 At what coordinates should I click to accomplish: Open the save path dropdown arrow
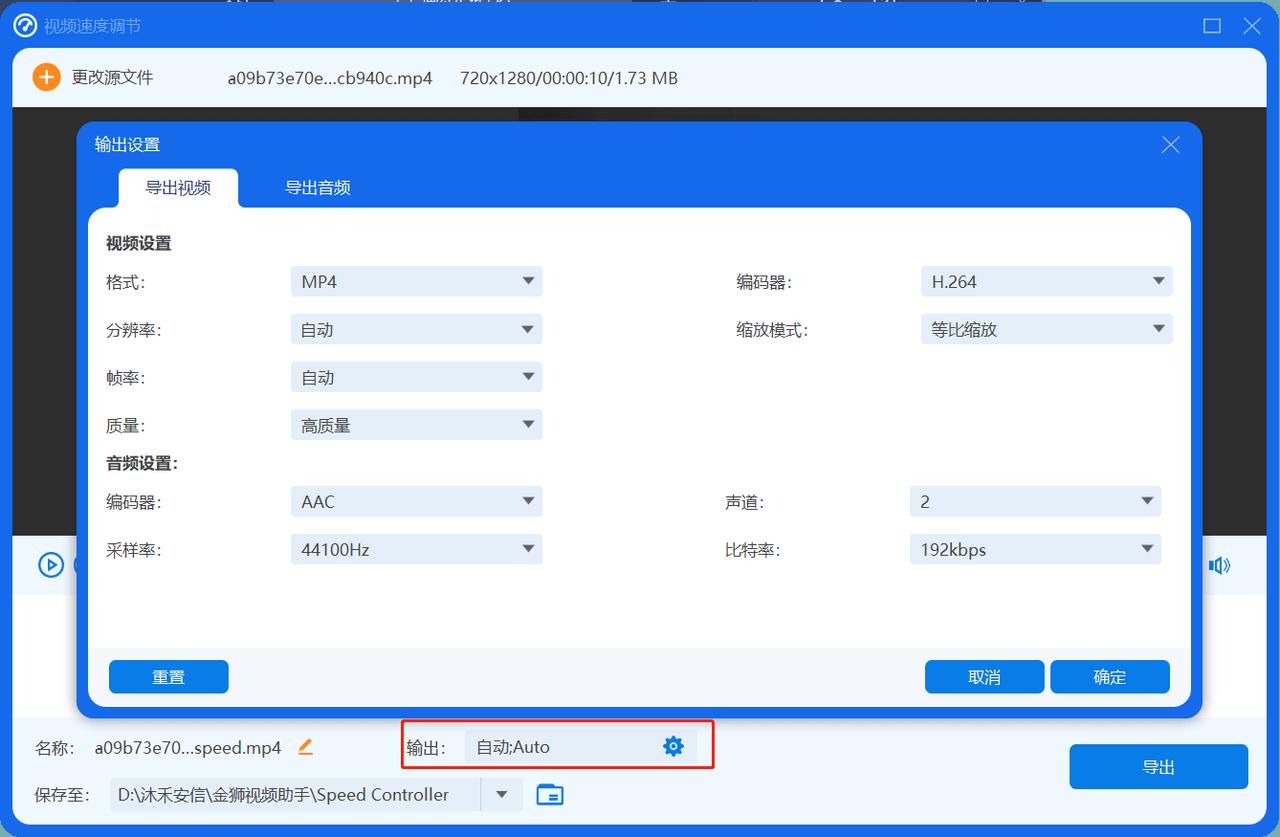[500, 794]
